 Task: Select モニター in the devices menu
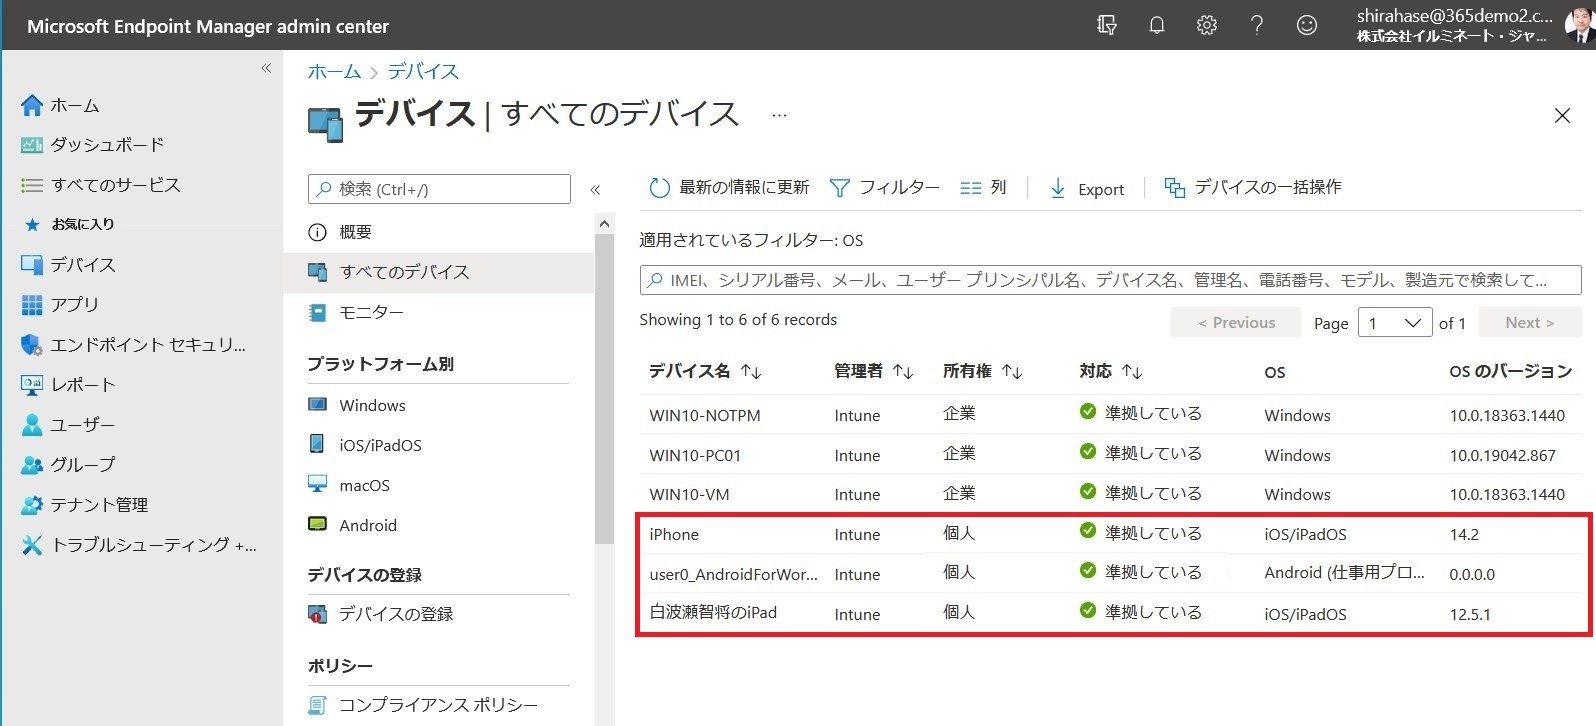point(438,312)
